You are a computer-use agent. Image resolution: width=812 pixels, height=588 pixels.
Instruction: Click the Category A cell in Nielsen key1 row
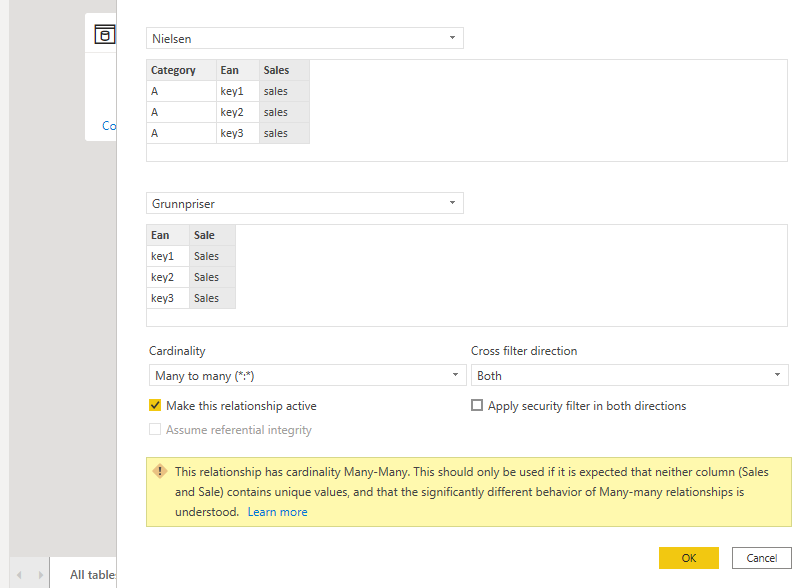point(181,91)
